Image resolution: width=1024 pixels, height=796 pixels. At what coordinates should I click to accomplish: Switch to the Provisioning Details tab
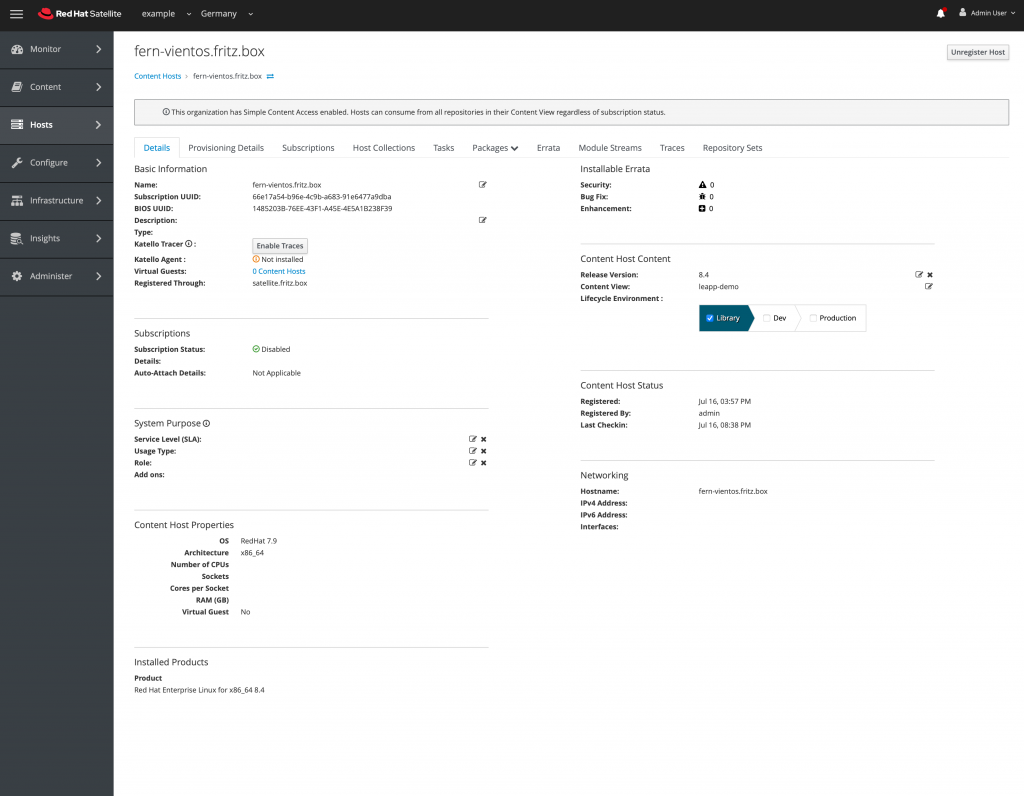click(226, 148)
